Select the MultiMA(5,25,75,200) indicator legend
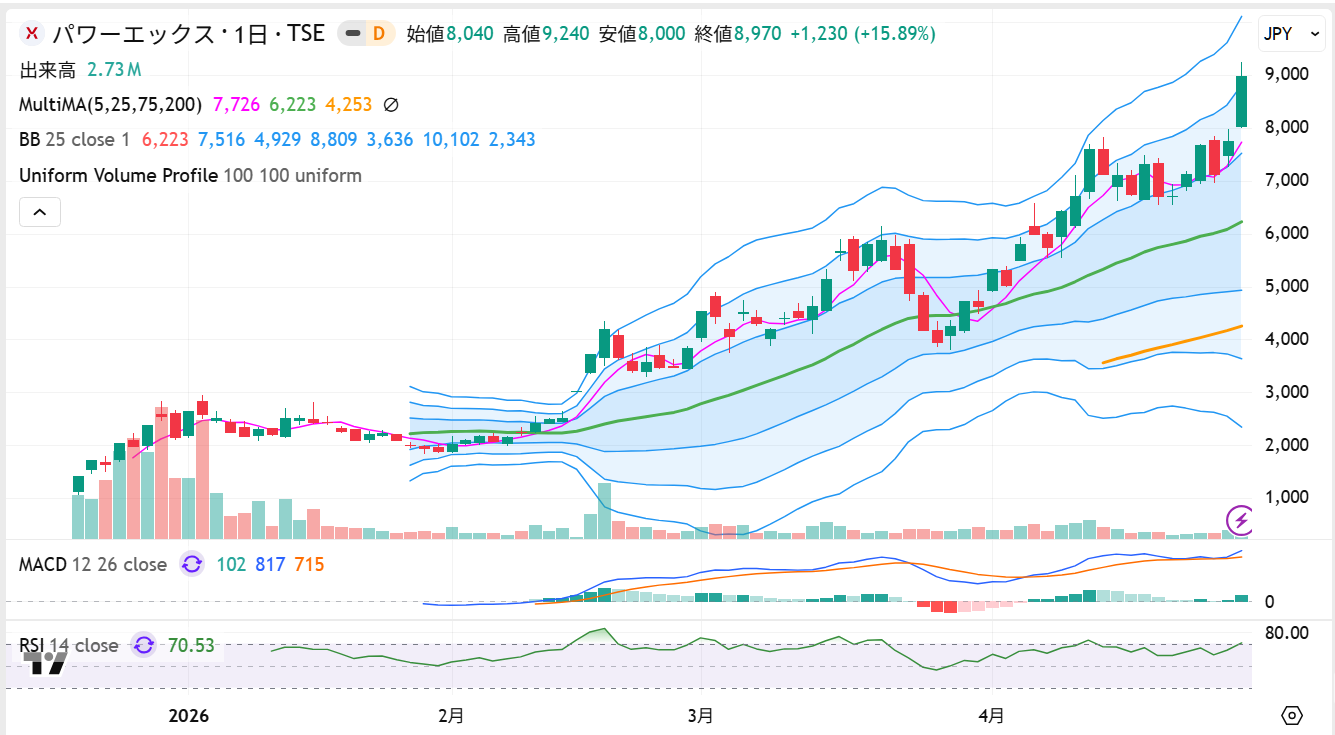The width and height of the screenshot is (1335, 735). coord(111,104)
